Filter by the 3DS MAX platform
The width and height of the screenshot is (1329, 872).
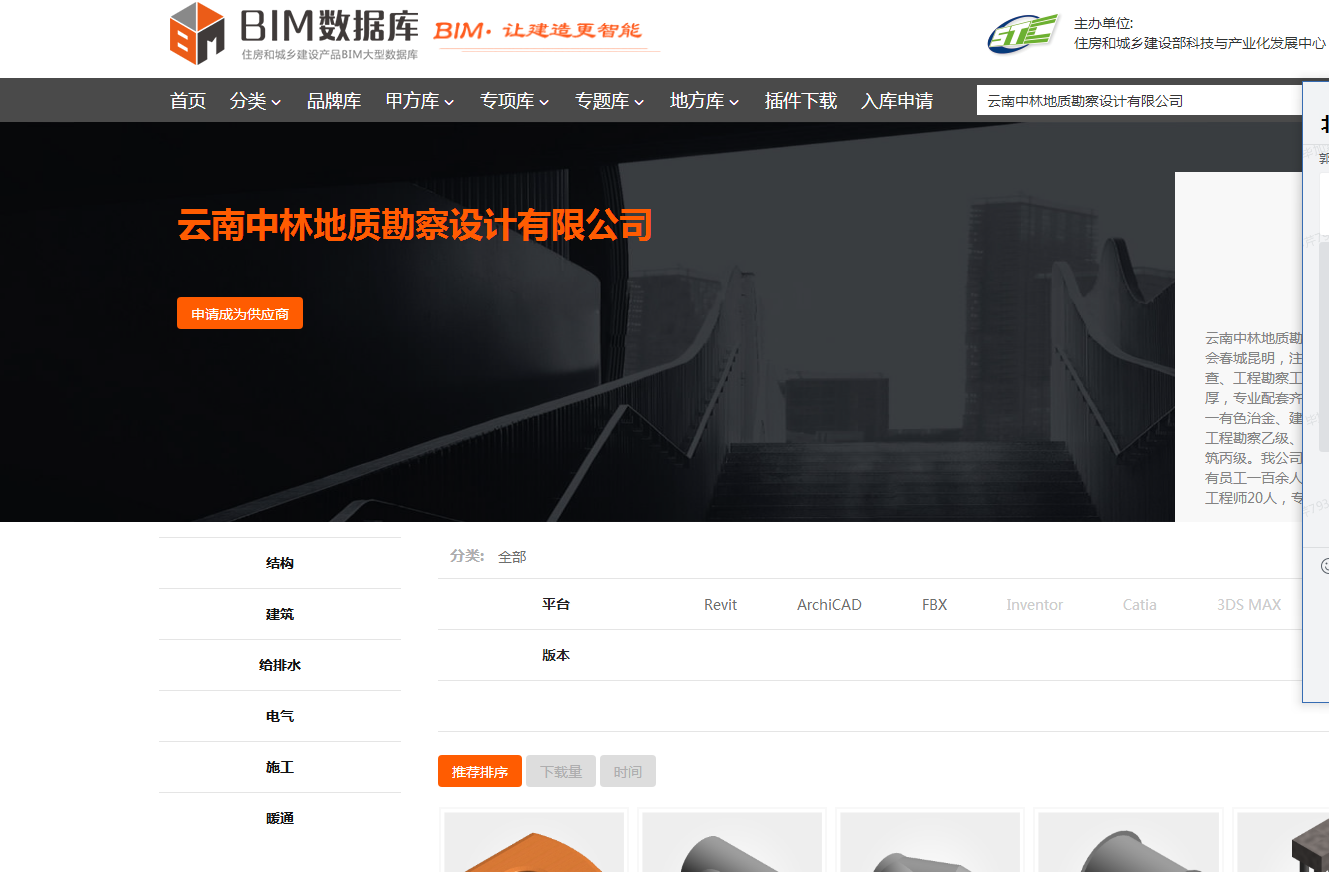1249,605
